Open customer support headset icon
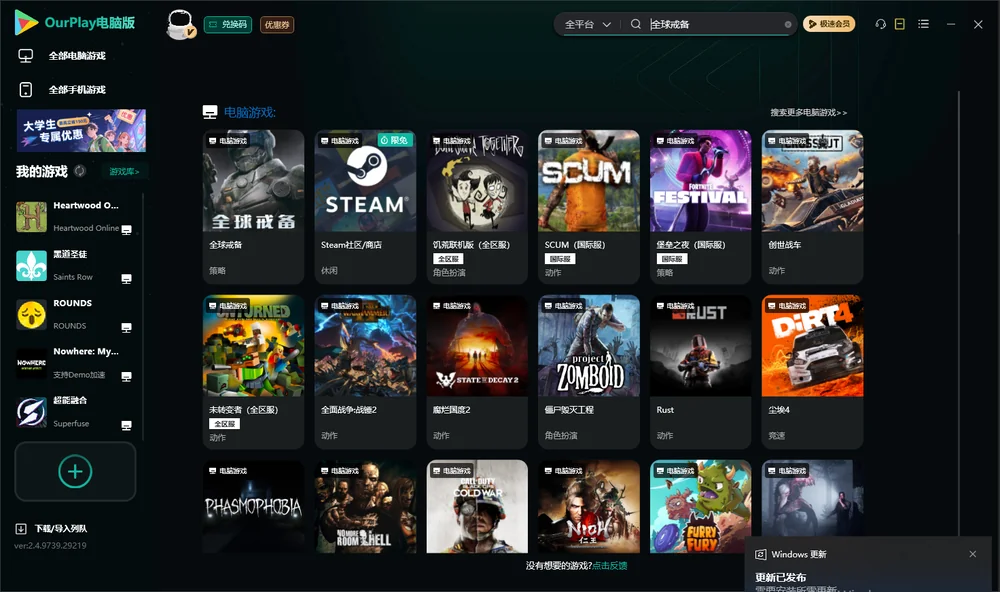 881,24
